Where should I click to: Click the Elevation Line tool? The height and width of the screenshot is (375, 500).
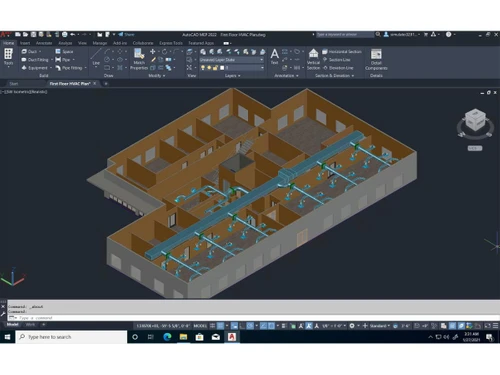pos(338,68)
